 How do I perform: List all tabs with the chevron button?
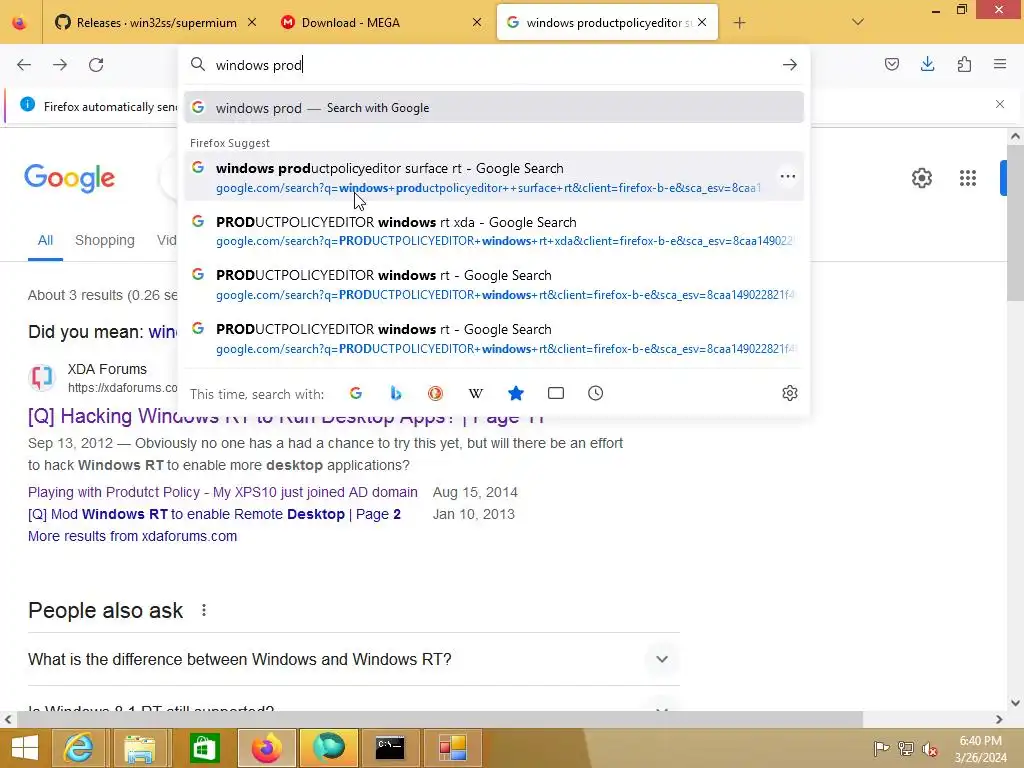(858, 22)
